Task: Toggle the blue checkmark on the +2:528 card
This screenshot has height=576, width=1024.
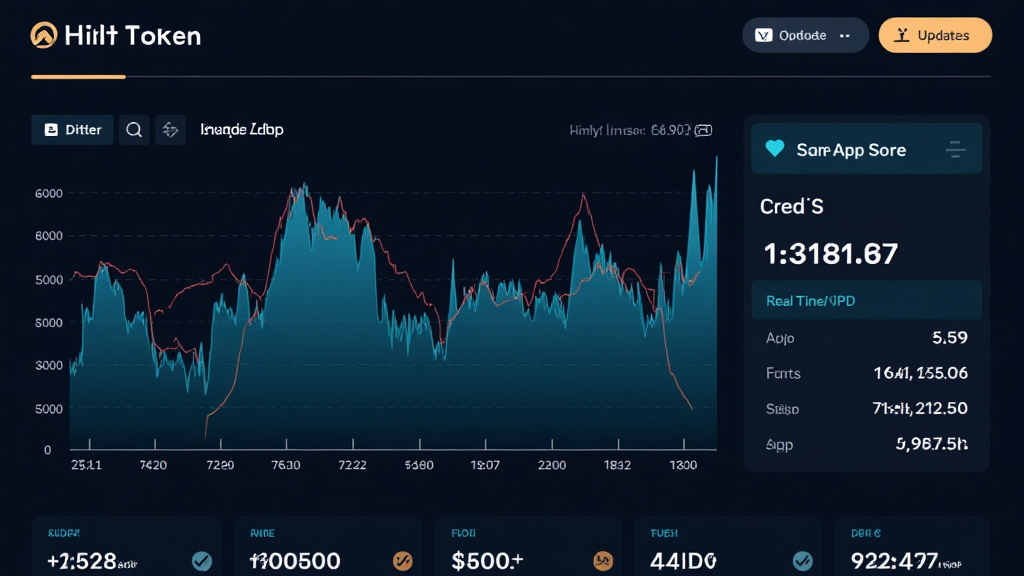Action: pyautogui.click(x=201, y=560)
